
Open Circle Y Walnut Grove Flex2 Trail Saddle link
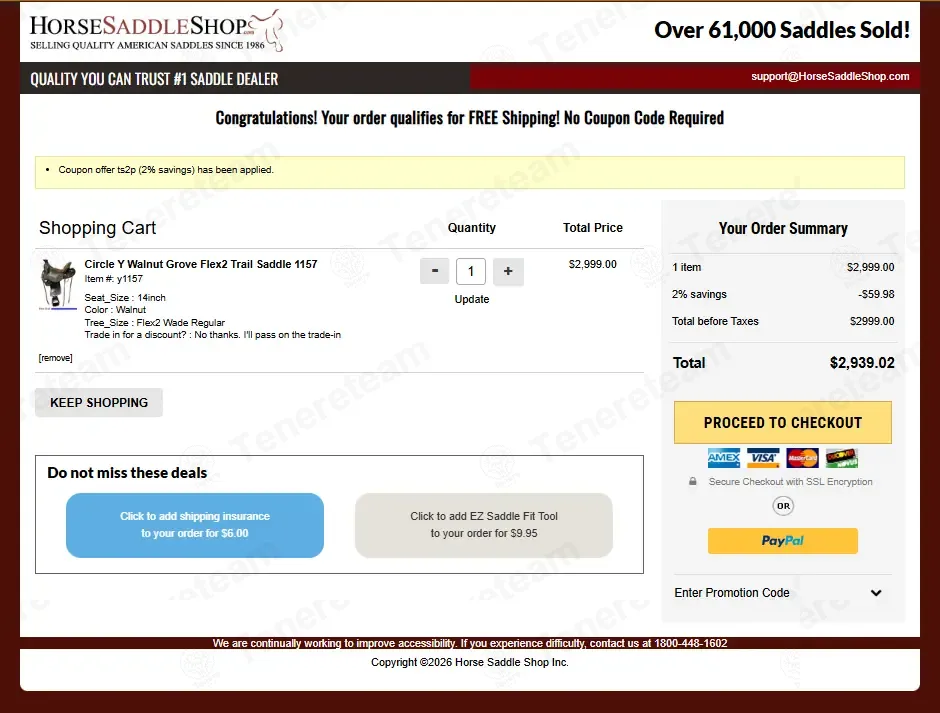[x=201, y=264]
